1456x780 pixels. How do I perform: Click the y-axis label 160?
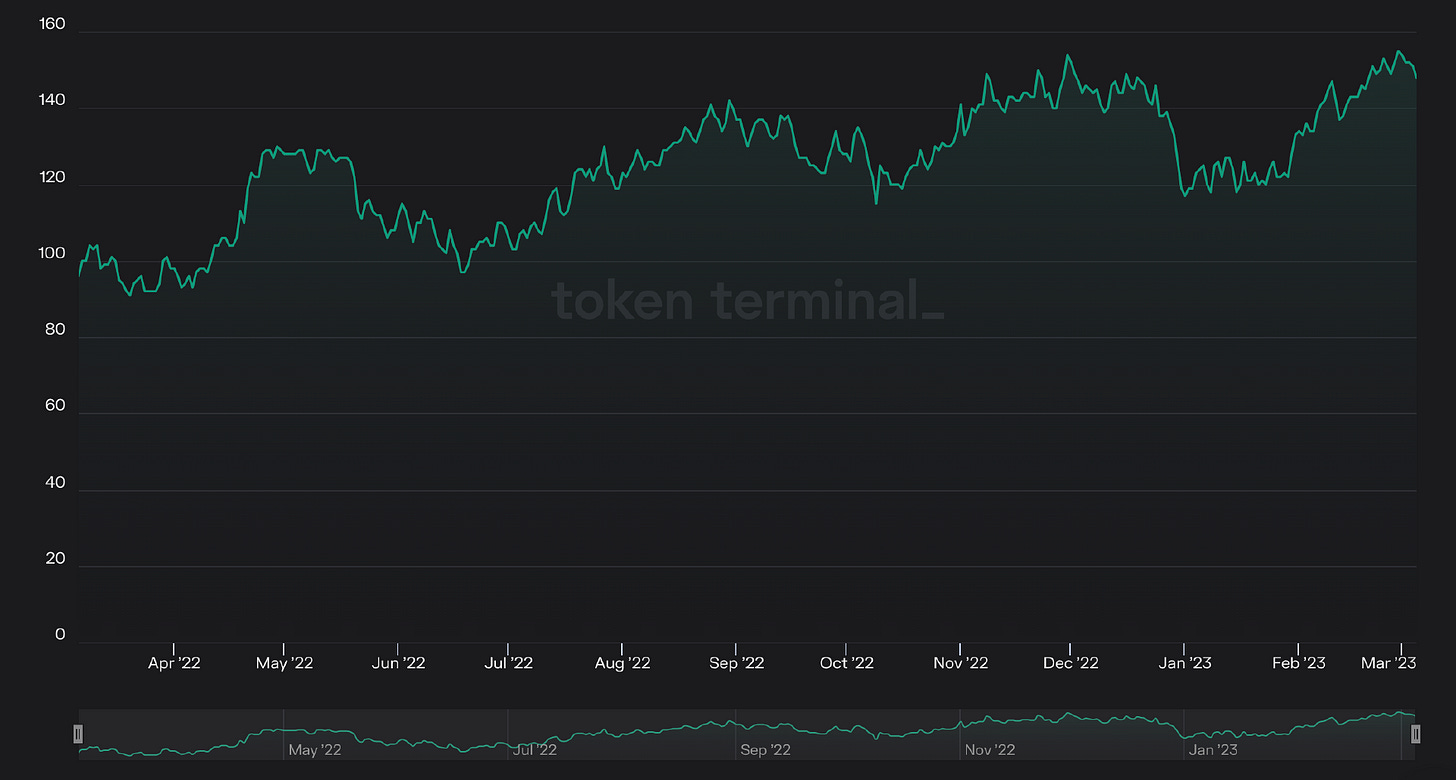tap(53, 24)
